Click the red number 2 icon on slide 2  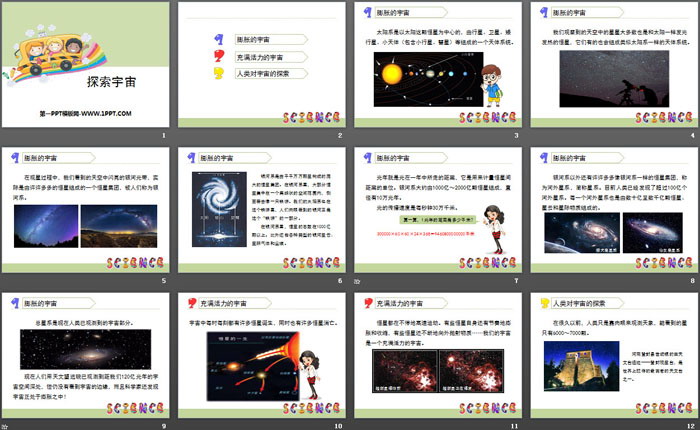pyautogui.click(x=219, y=56)
